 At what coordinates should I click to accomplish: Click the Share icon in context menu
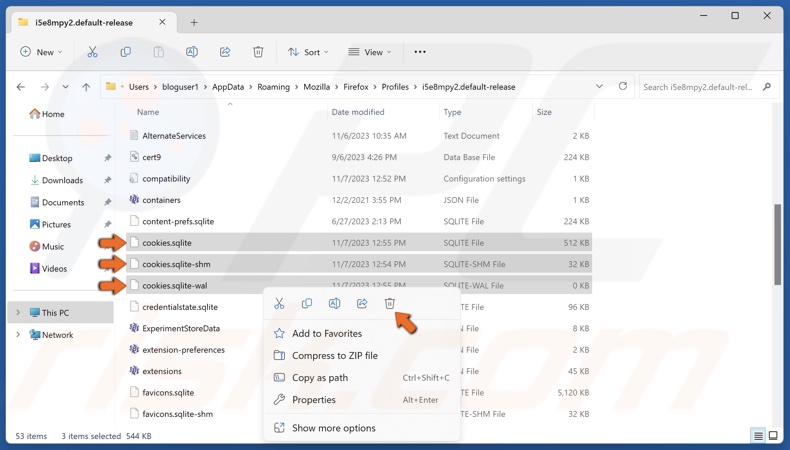tap(362, 304)
